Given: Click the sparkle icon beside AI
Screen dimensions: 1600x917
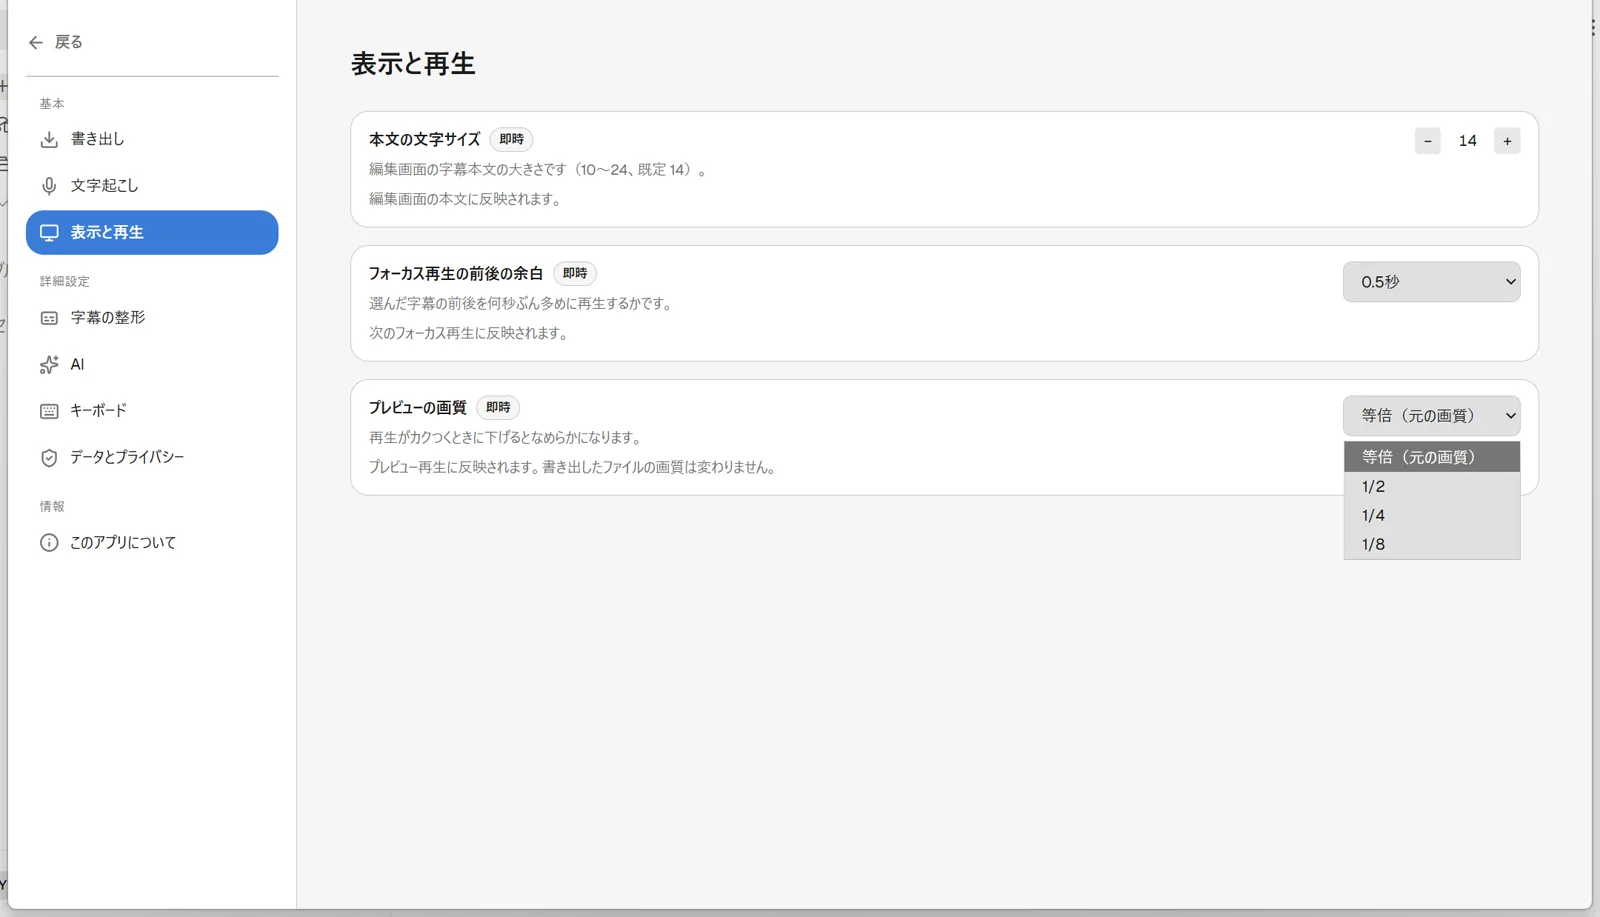Looking at the screenshot, I should point(49,365).
